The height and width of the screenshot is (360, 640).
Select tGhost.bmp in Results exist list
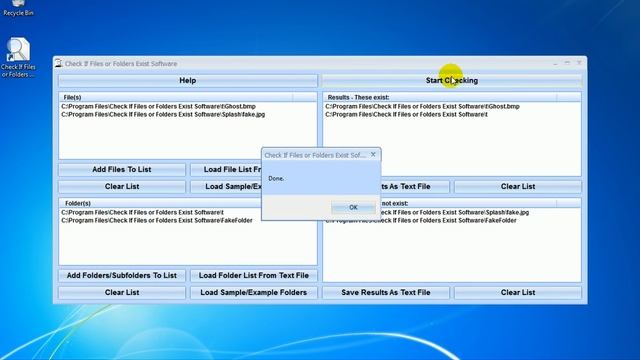click(422, 107)
